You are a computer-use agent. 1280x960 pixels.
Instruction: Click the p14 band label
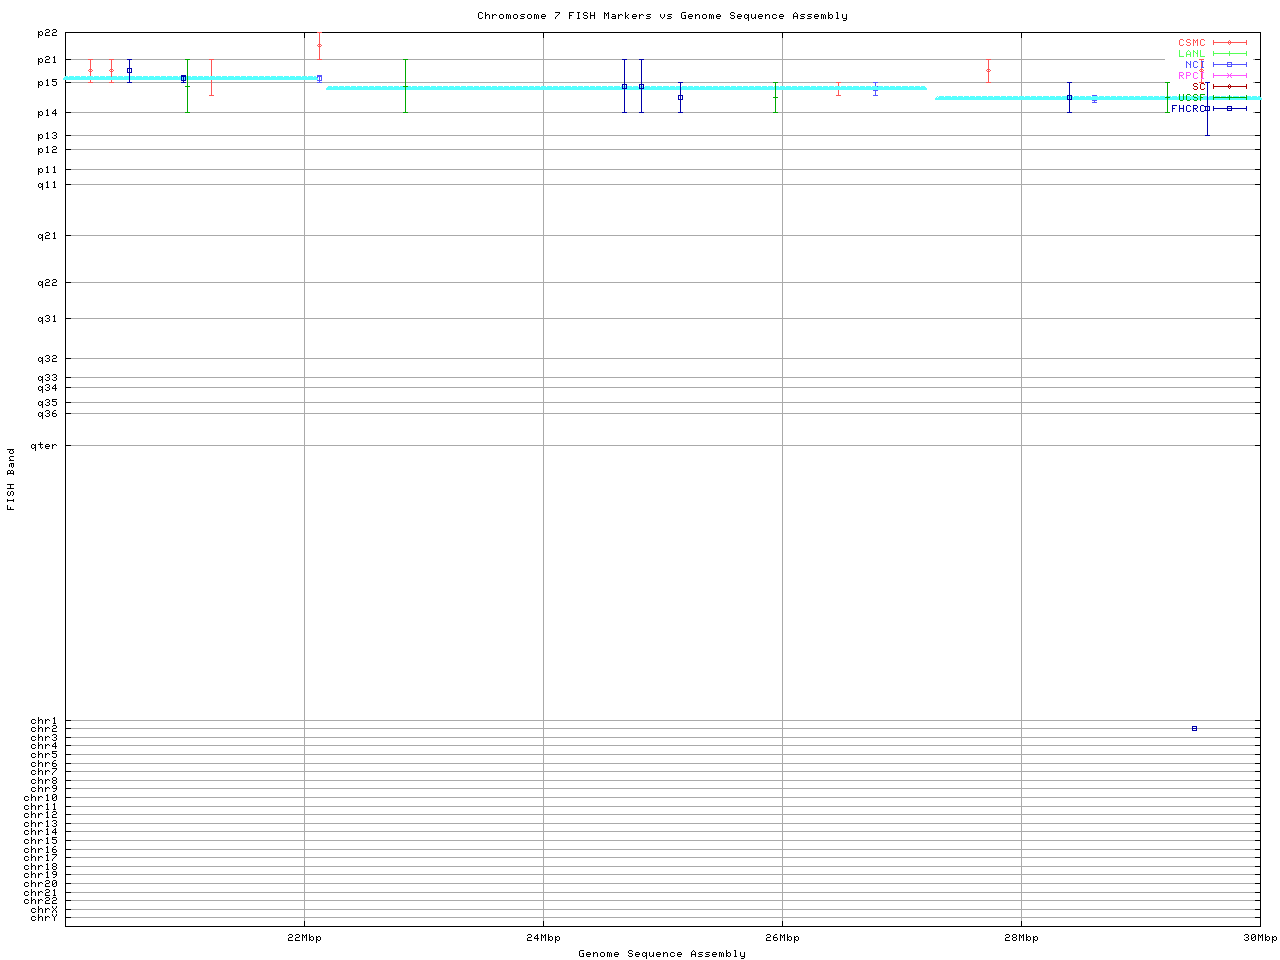point(48,113)
